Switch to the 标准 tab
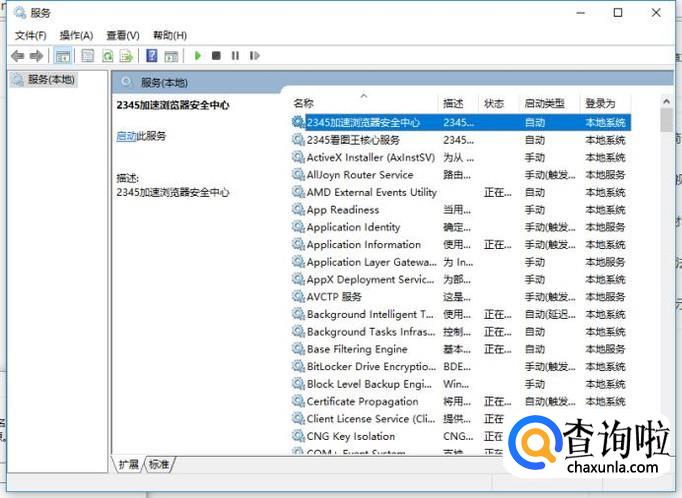 pyautogui.click(x=159, y=464)
